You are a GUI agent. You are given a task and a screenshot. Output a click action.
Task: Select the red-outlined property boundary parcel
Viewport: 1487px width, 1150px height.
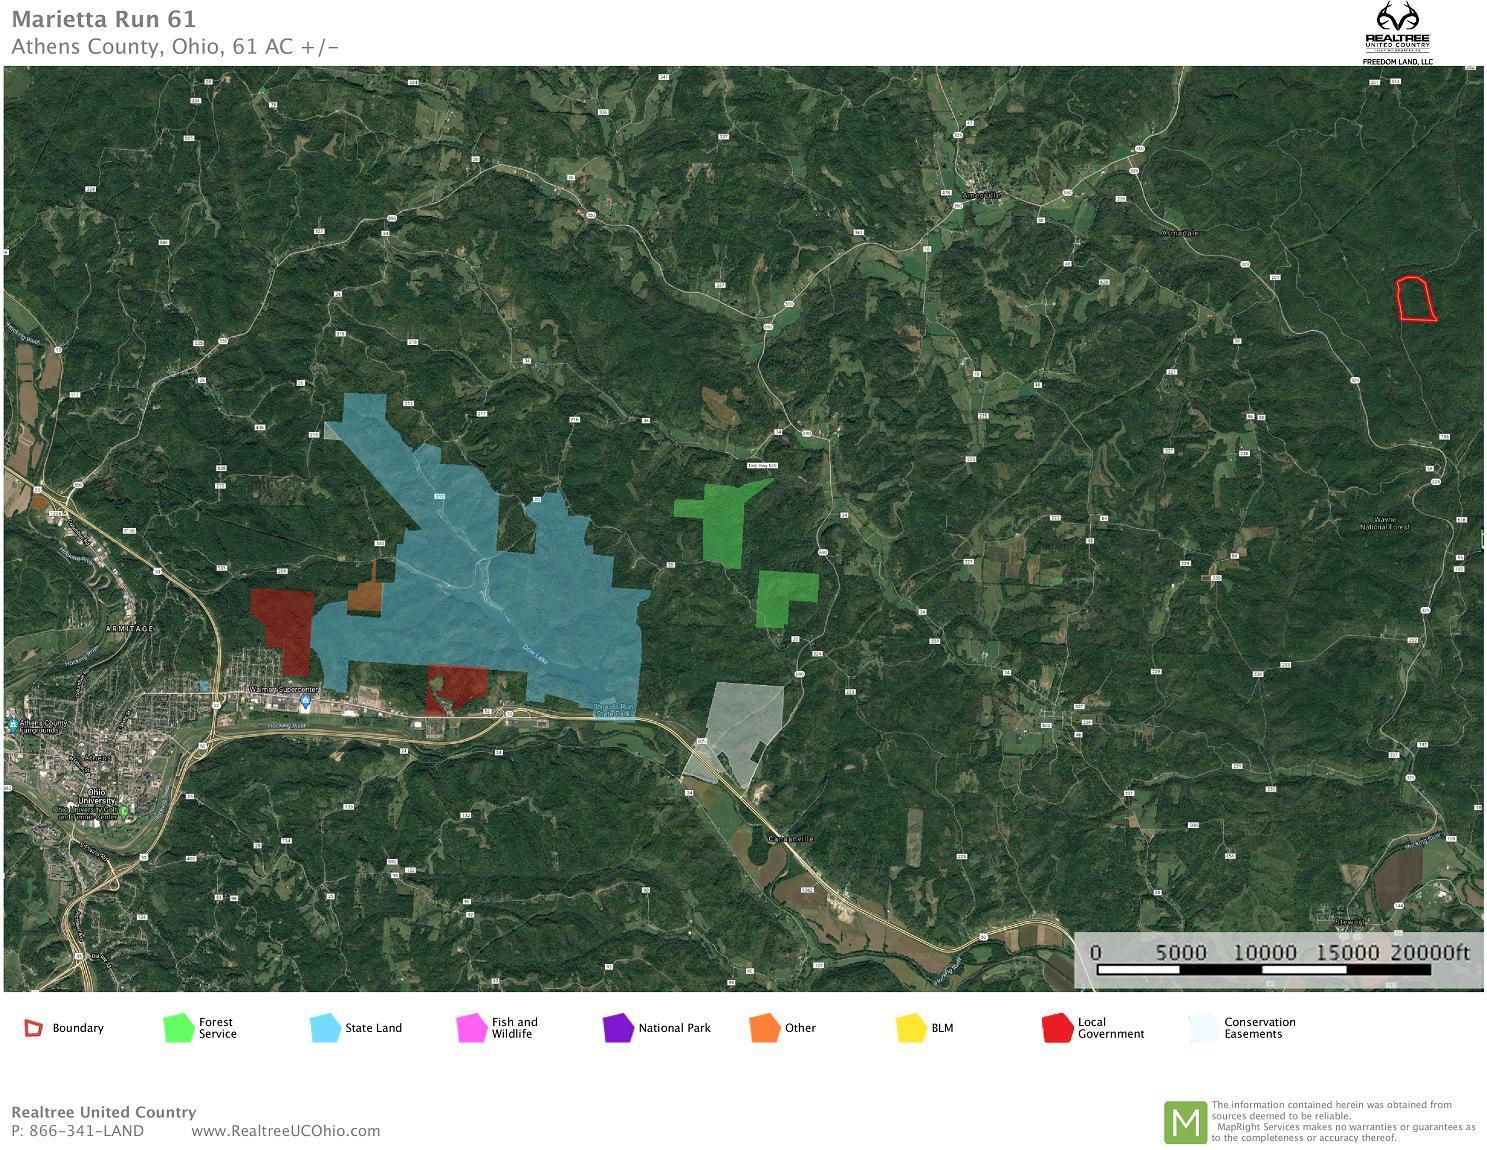coord(1415,300)
